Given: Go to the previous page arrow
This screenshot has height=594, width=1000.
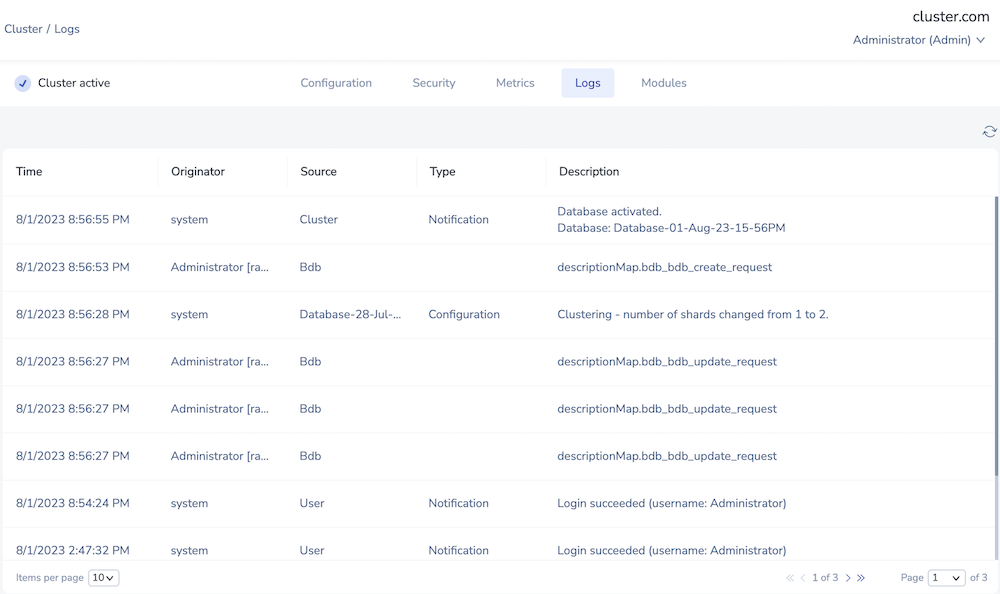Looking at the screenshot, I should (x=803, y=578).
